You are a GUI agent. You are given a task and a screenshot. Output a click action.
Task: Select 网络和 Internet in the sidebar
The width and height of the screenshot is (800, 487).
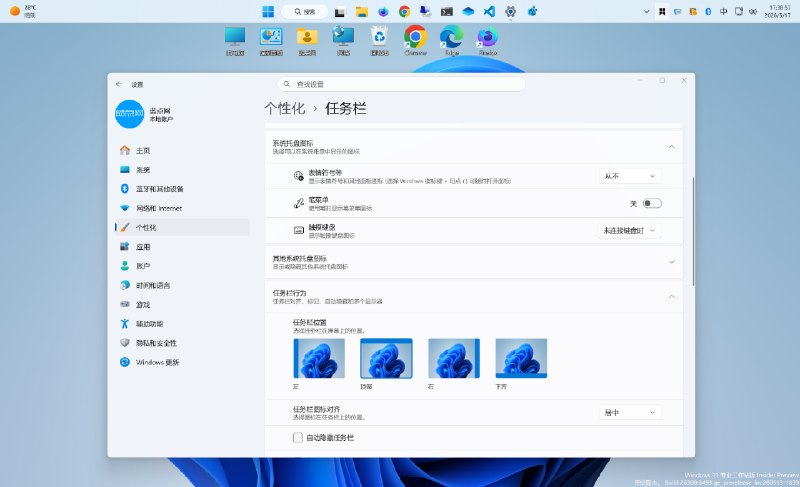182,208
